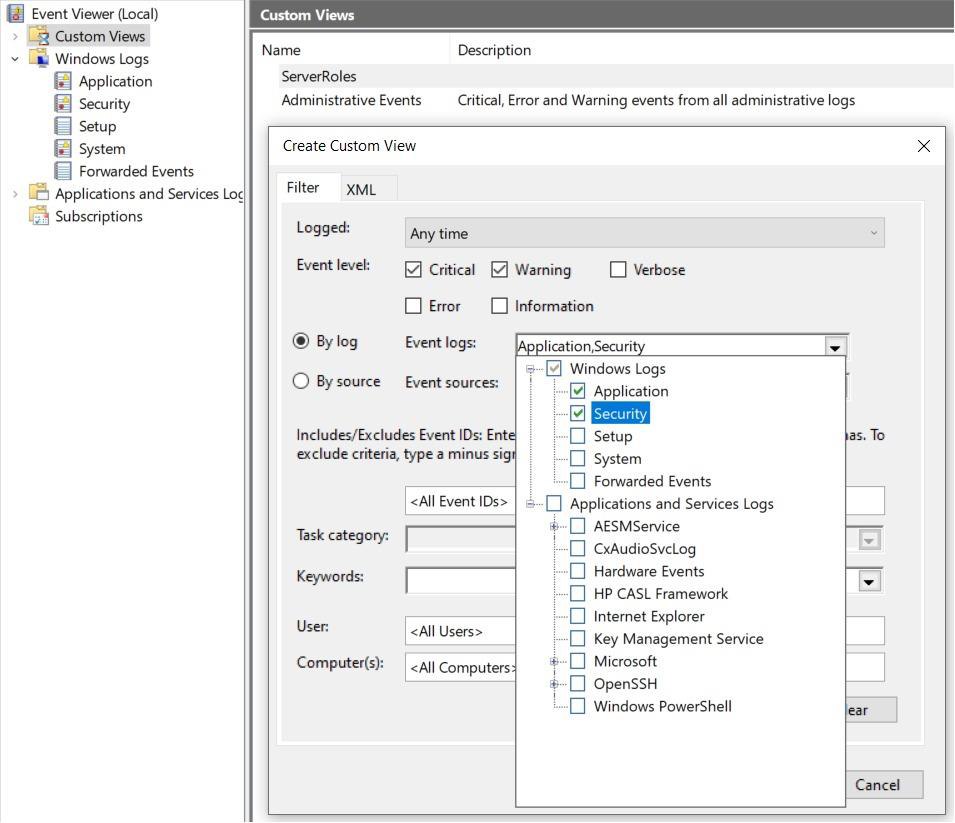The width and height of the screenshot is (955, 823).
Task: Click the Security log icon in sidebar
Action: (63, 104)
